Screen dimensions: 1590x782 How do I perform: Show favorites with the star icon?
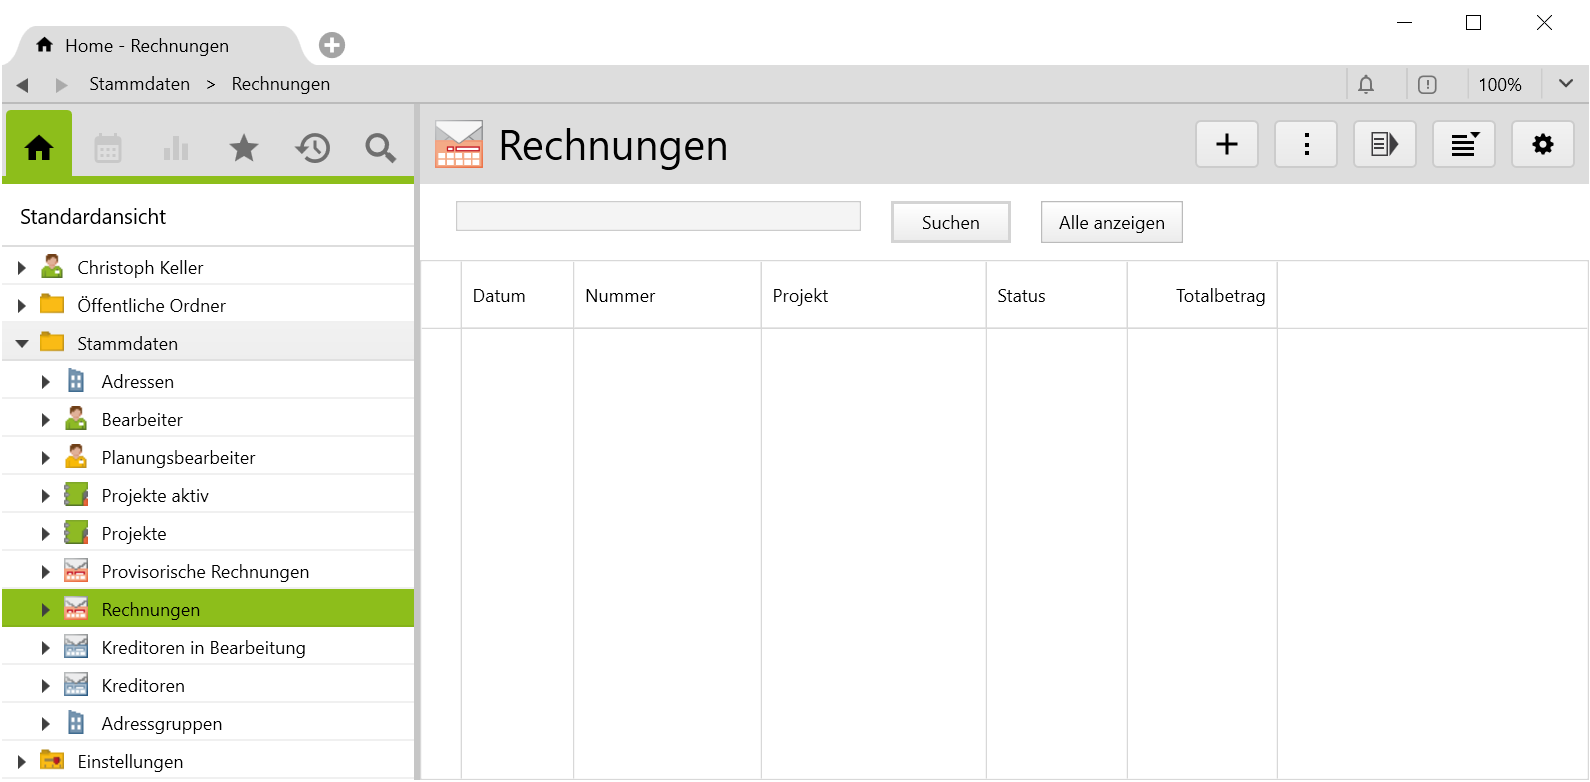(244, 149)
